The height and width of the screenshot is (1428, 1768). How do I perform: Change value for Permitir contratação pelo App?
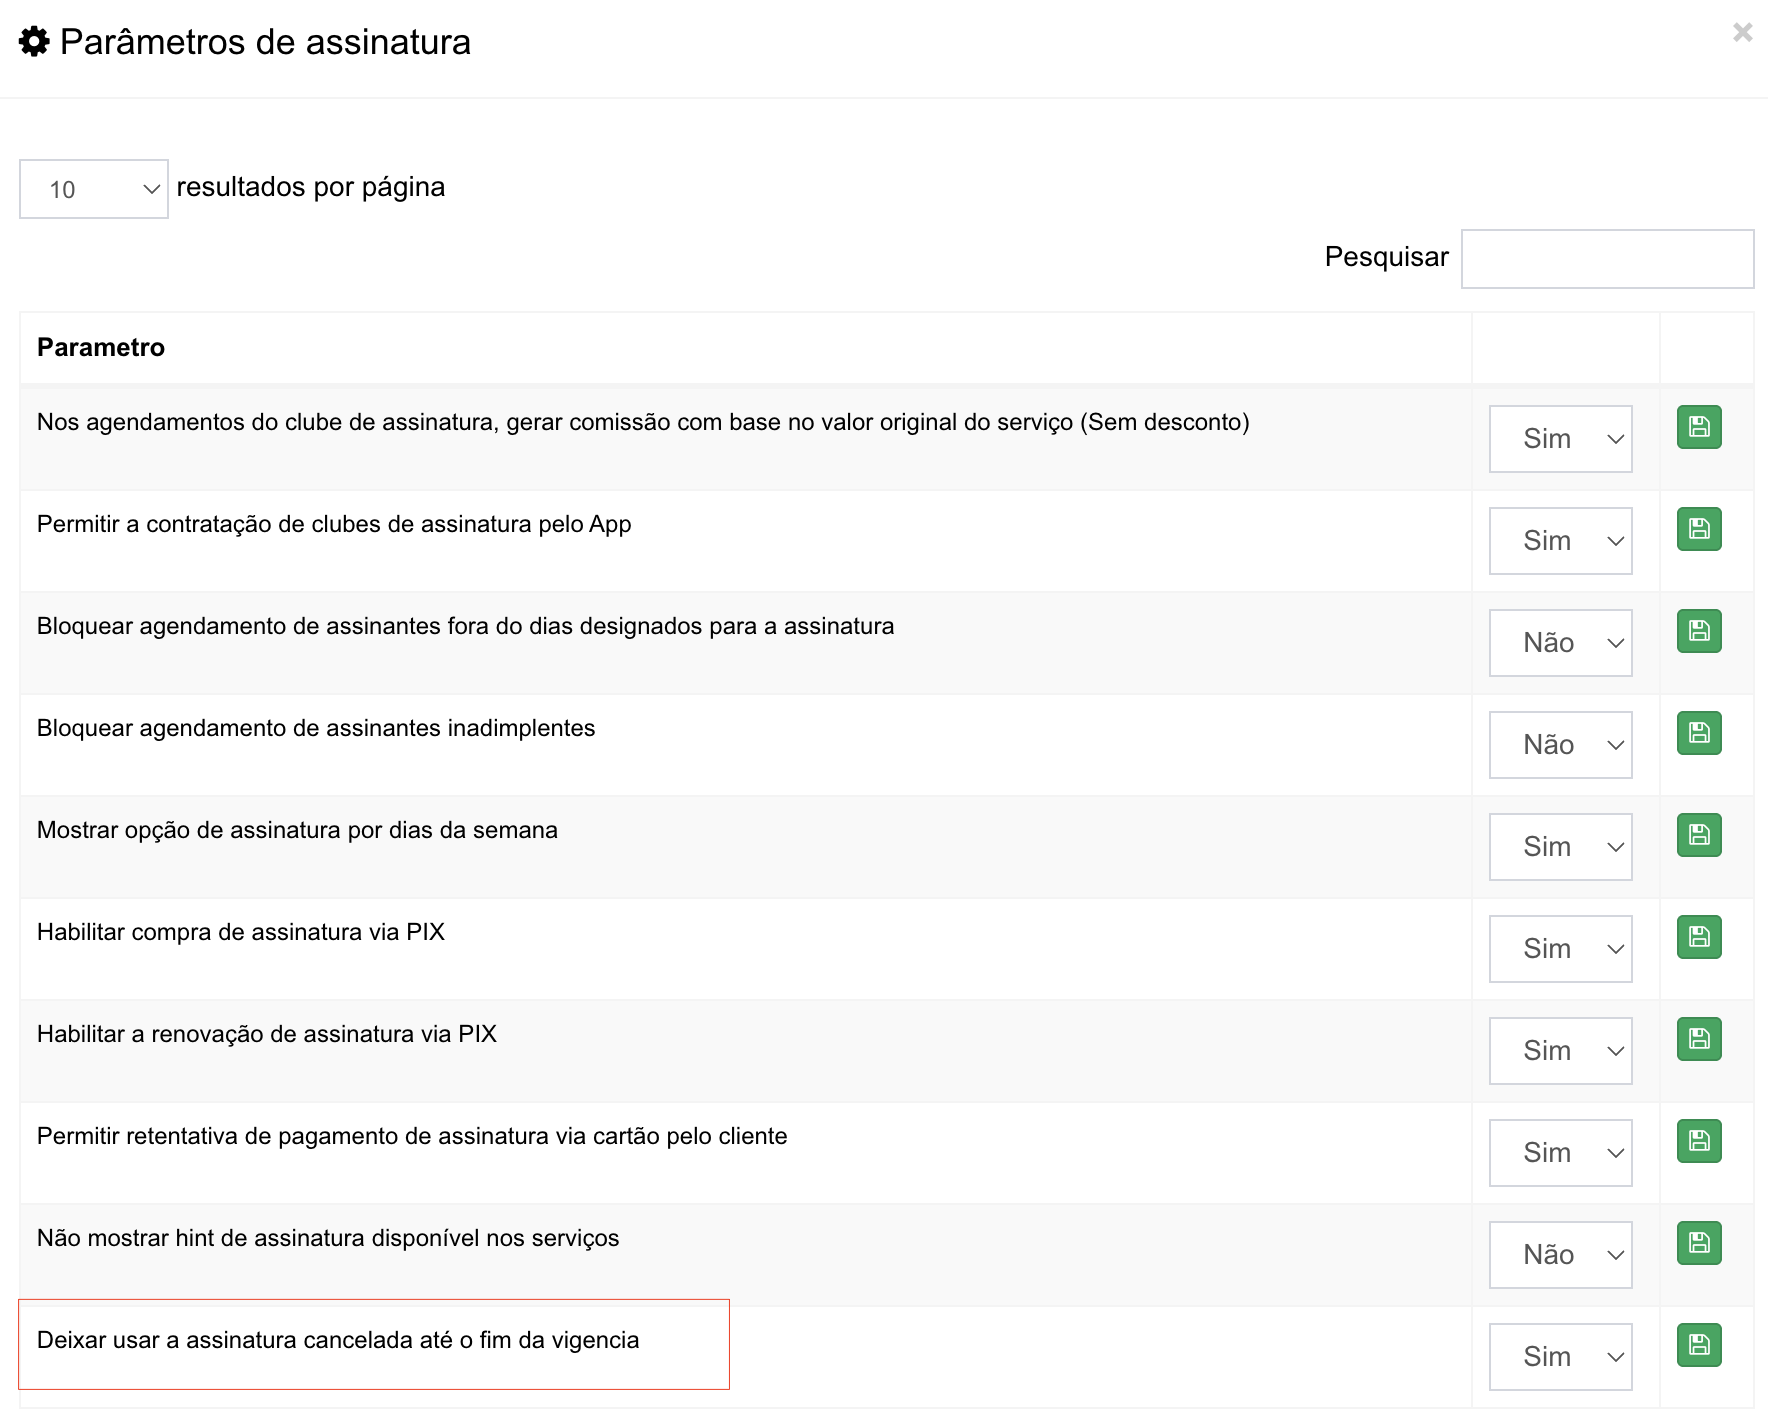[1560, 541]
